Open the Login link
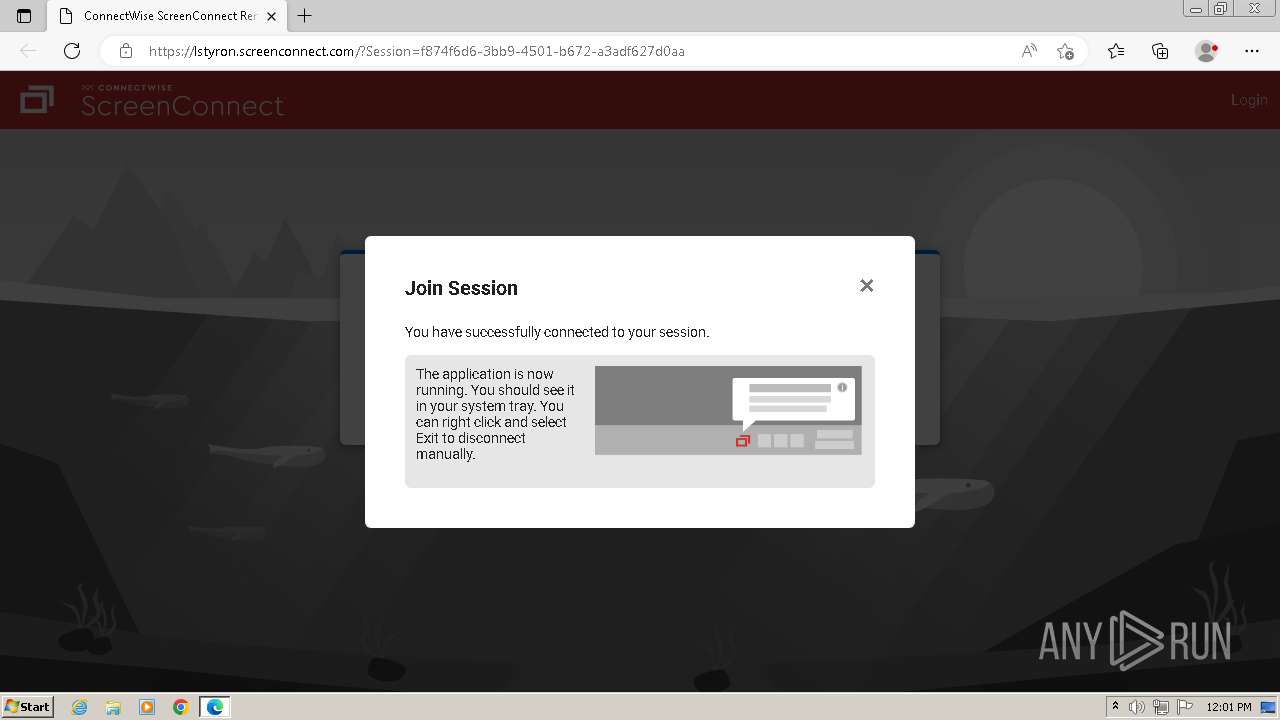The image size is (1280, 720). point(1249,100)
